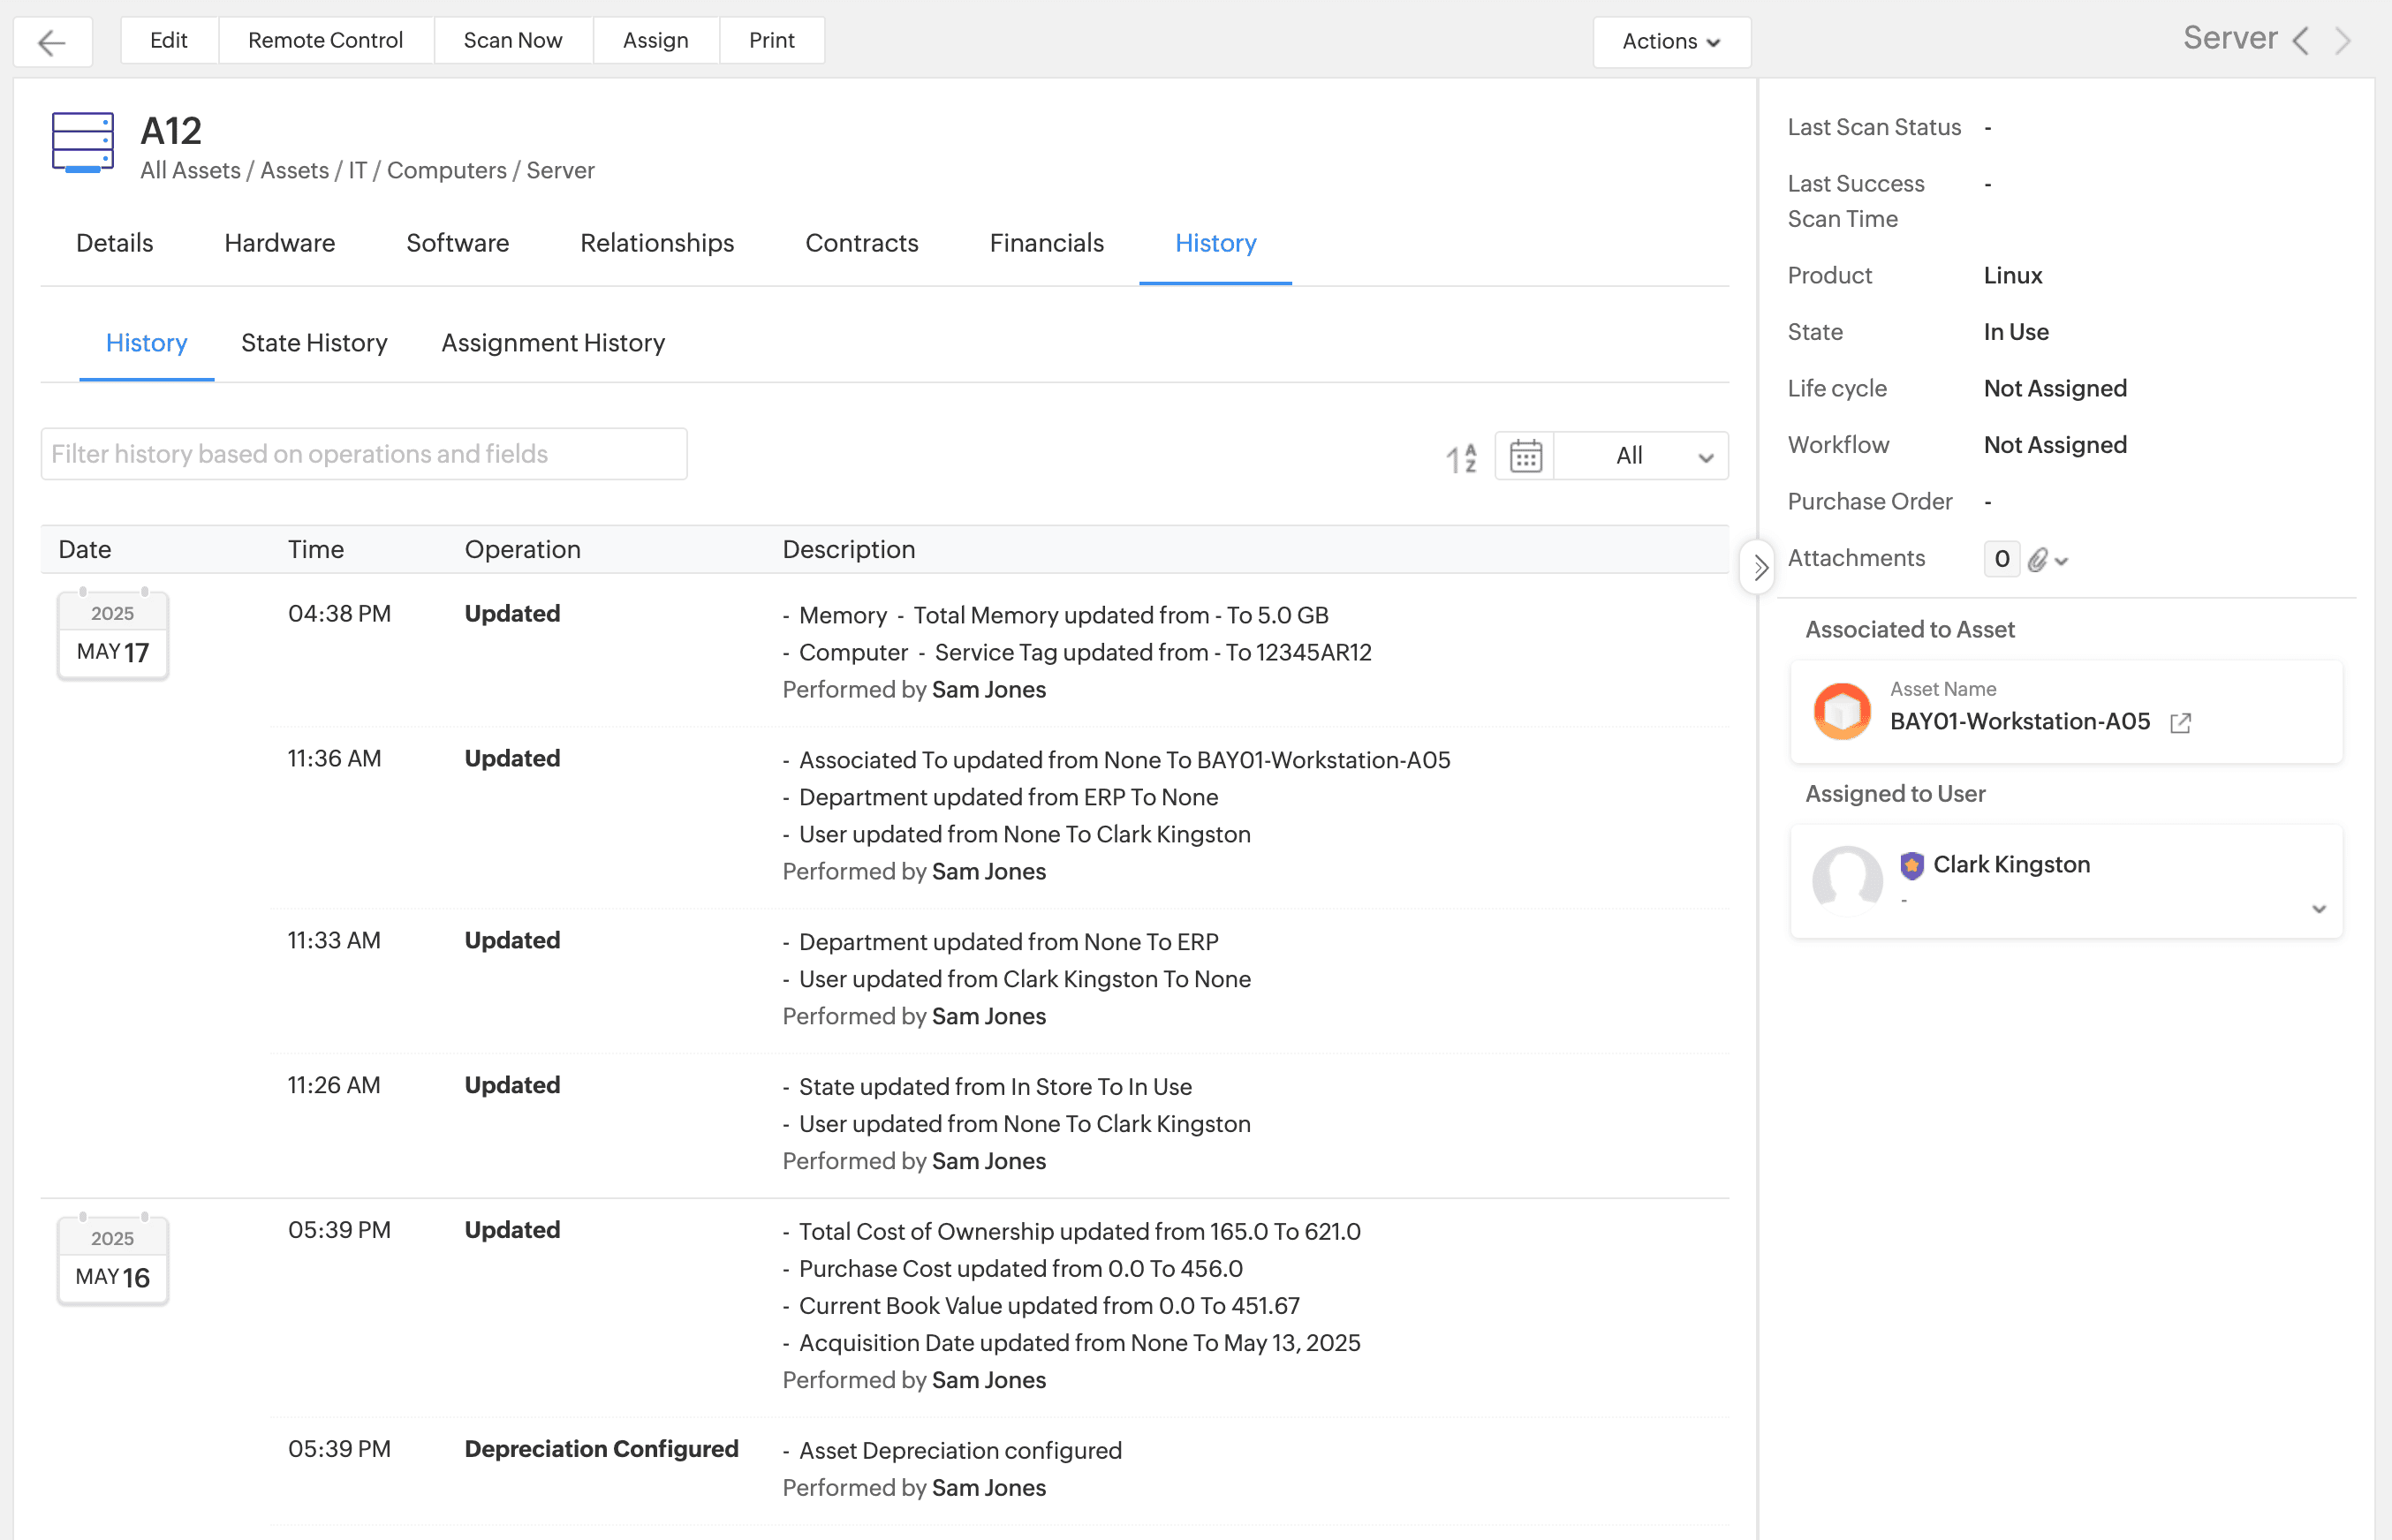Click the attachments paperclip icon
Image resolution: width=2392 pixels, height=1540 pixels.
(2037, 559)
